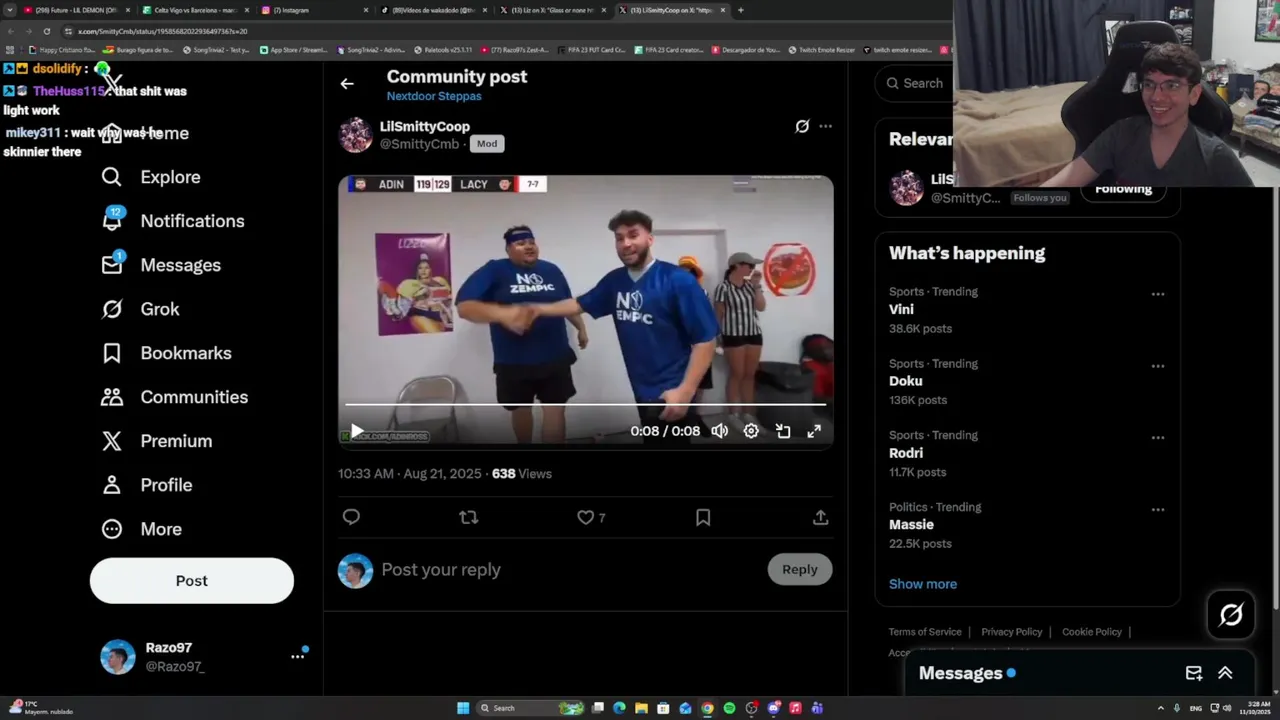
Task: Open the Cookie Policy link
Action: [1091, 632]
